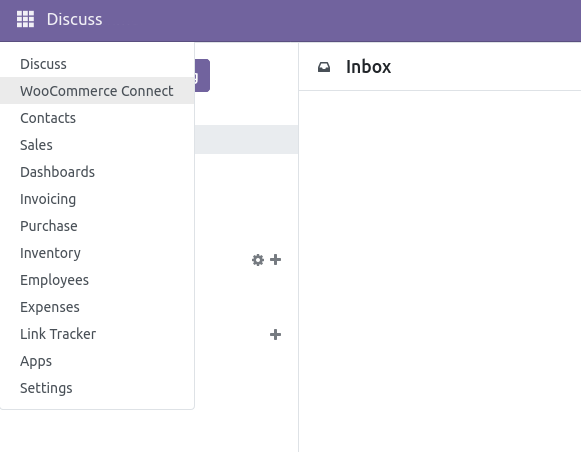The height and width of the screenshot is (452, 581).
Task: Click the lower plus to start conversation
Action: click(x=275, y=335)
